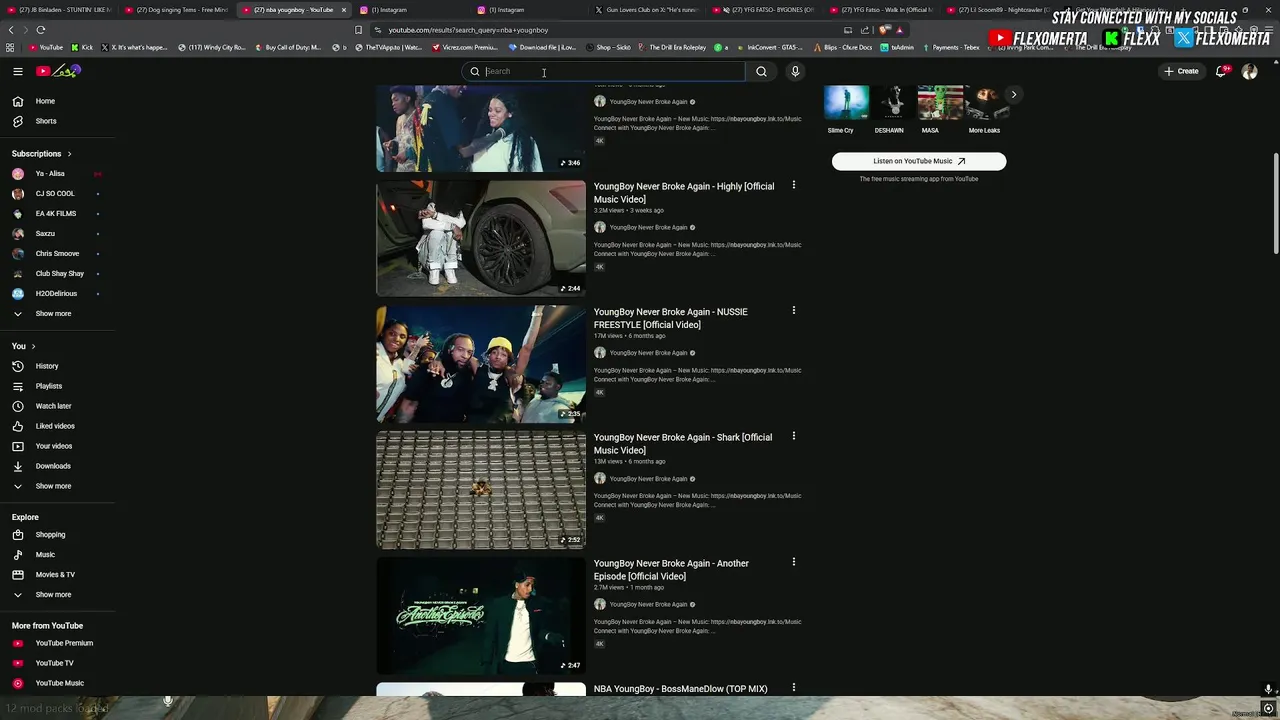Click the magnifier search button
Viewport: 1280px width, 720px height.
761,71
